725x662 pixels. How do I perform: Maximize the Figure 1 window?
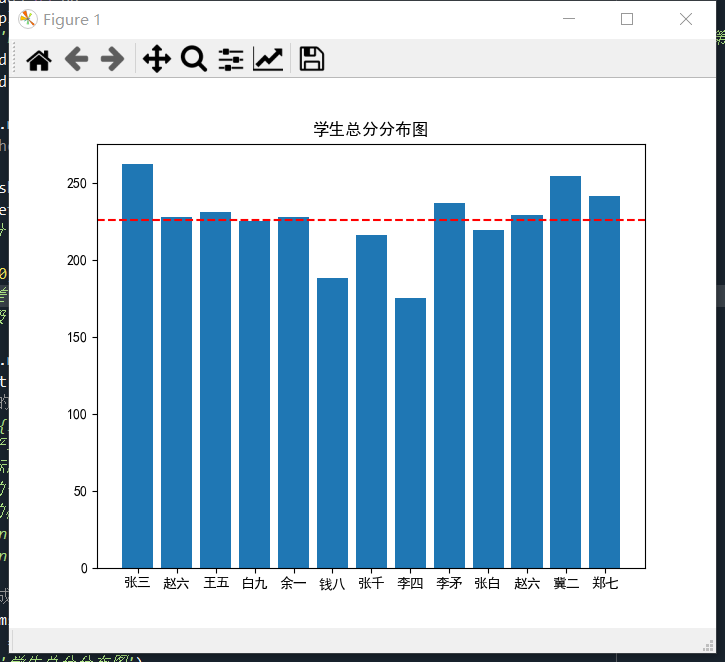[627, 19]
